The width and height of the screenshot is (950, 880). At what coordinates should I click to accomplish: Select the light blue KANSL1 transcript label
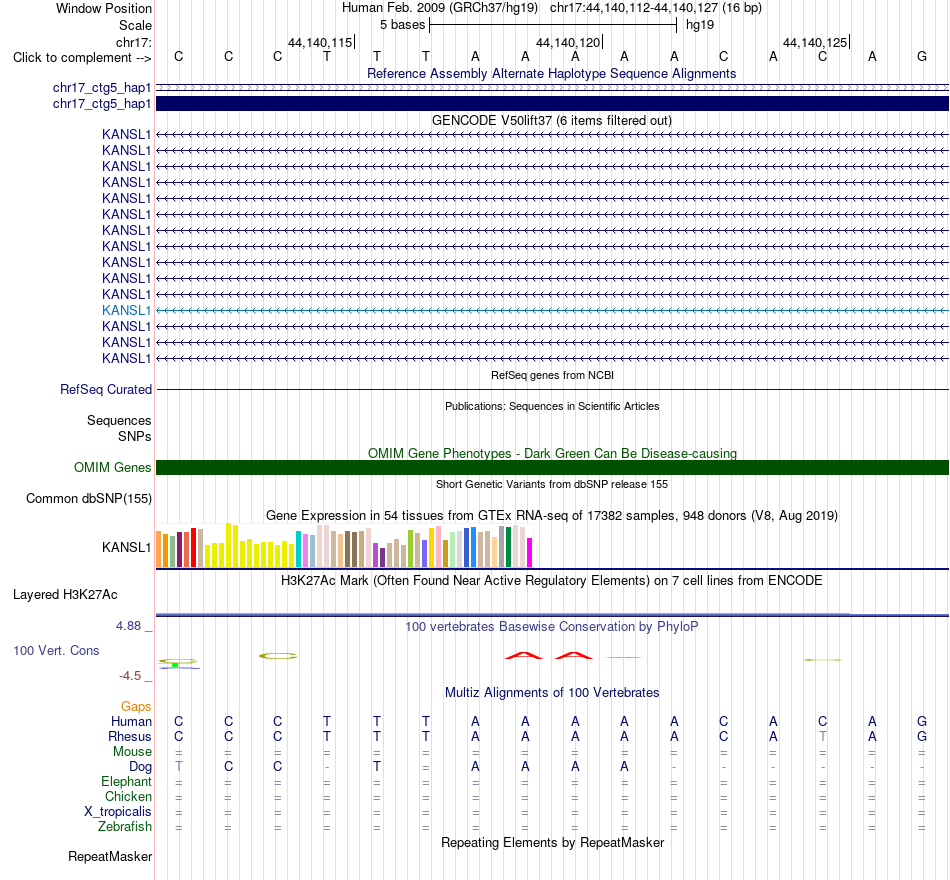126,310
